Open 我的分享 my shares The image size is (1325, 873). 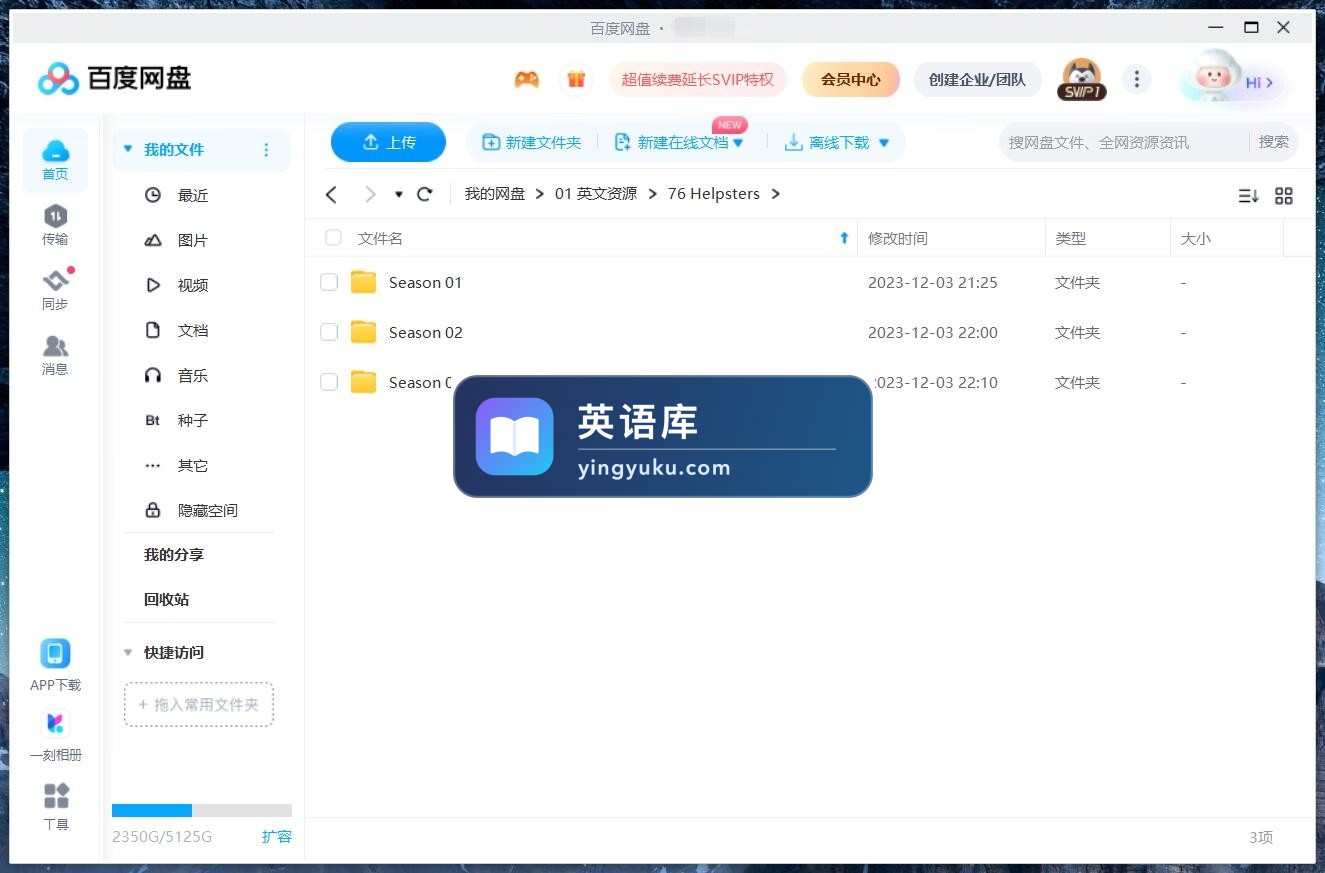click(174, 554)
